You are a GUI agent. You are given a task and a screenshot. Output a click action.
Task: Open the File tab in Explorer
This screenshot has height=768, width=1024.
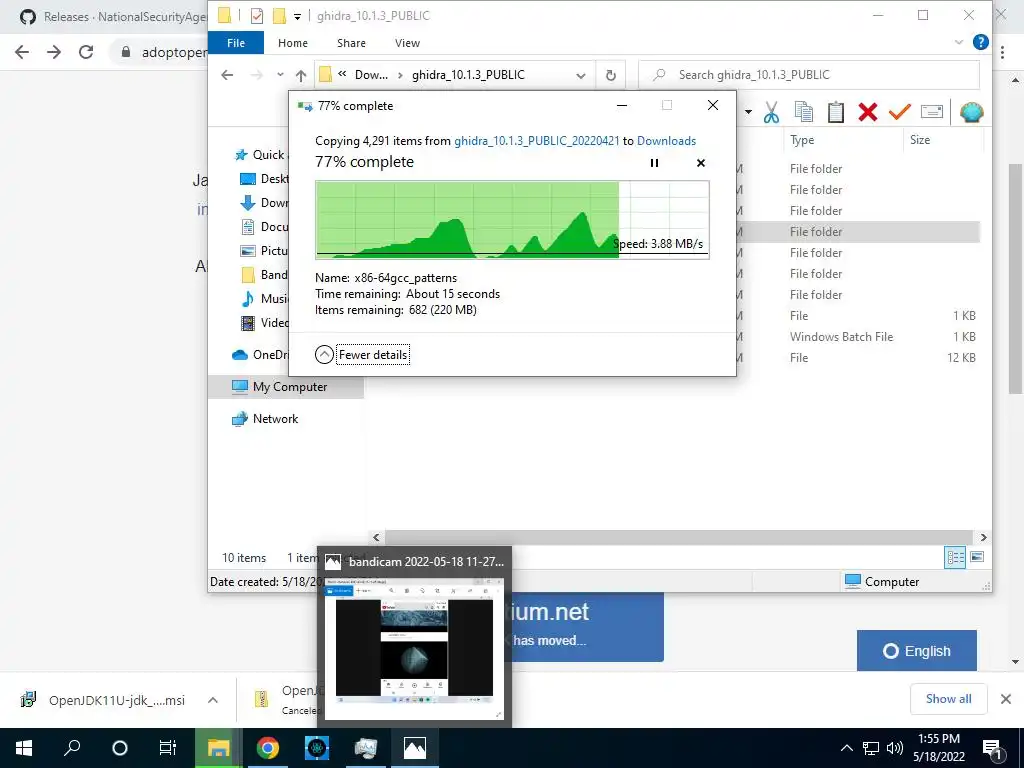(236, 43)
